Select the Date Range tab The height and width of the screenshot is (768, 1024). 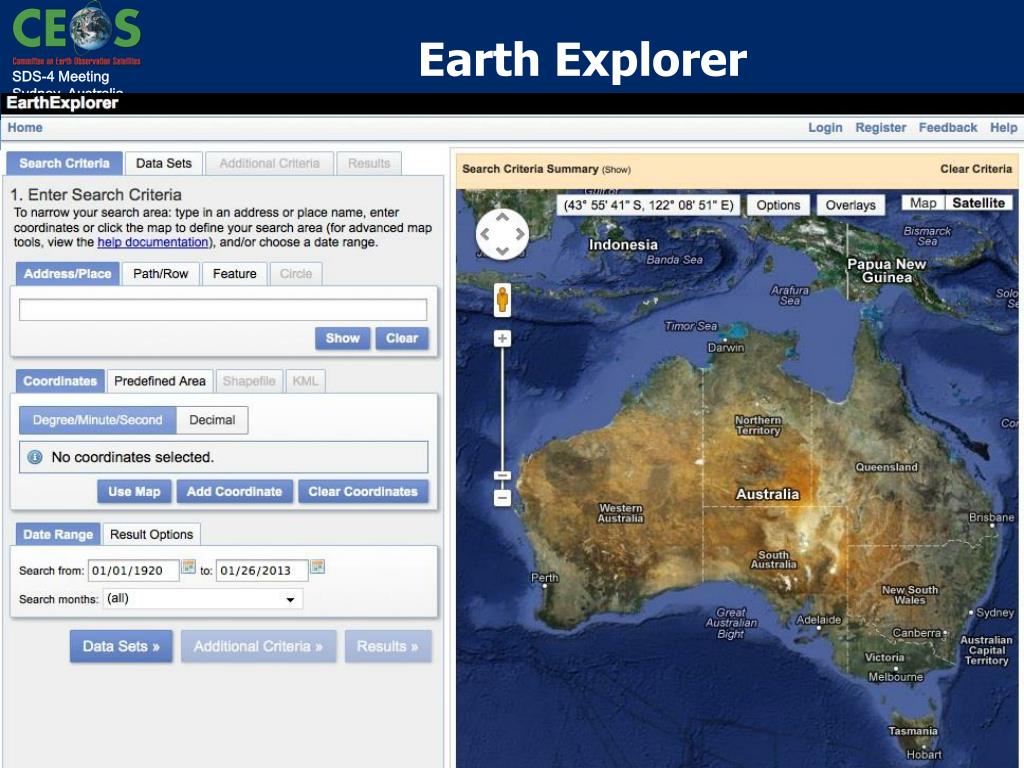click(x=58, y=534)
